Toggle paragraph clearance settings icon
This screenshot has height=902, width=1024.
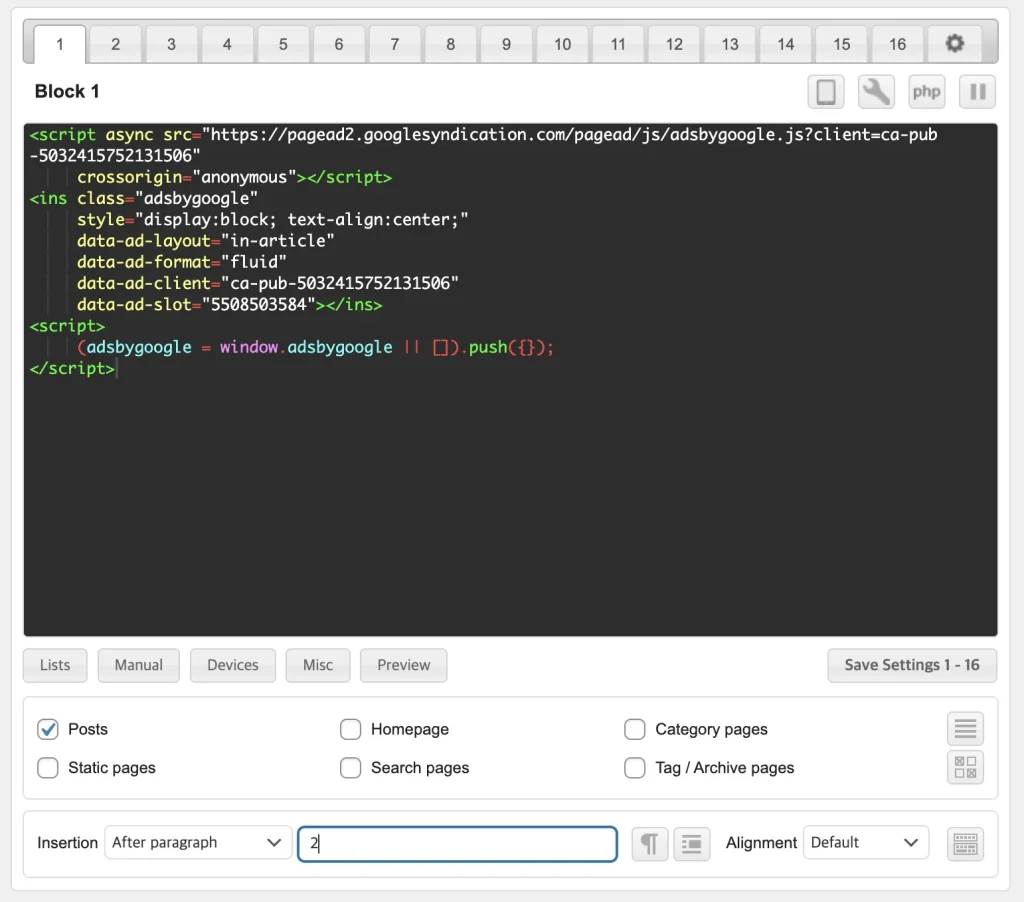click(692, 843)
